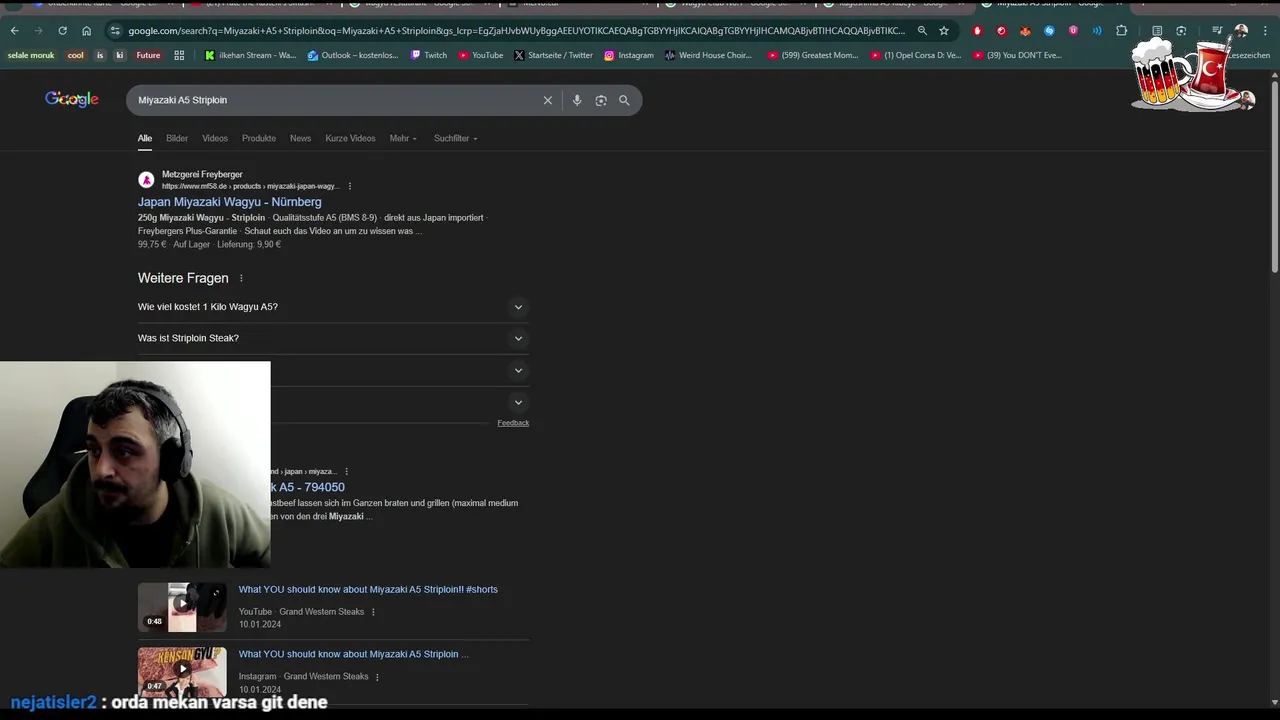Open the second red circle extension icon

pos(1001,31)
